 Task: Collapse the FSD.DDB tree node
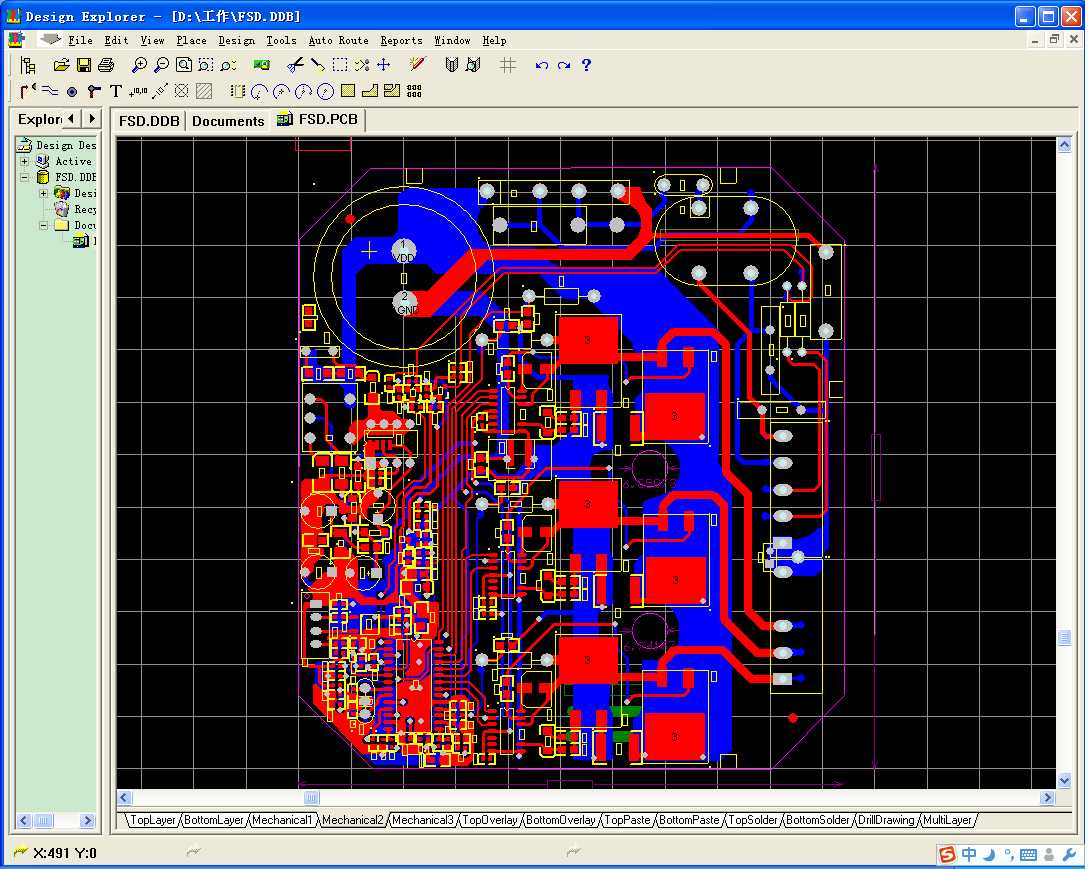[x=24, y=177]
